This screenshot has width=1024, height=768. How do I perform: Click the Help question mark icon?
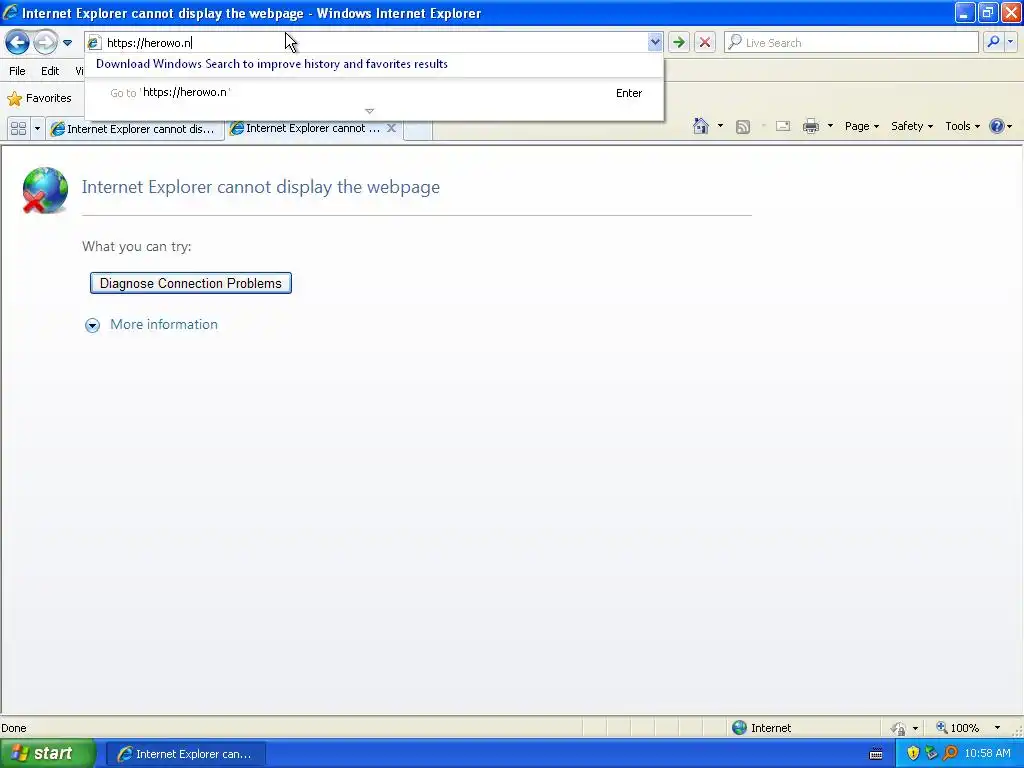997,126
